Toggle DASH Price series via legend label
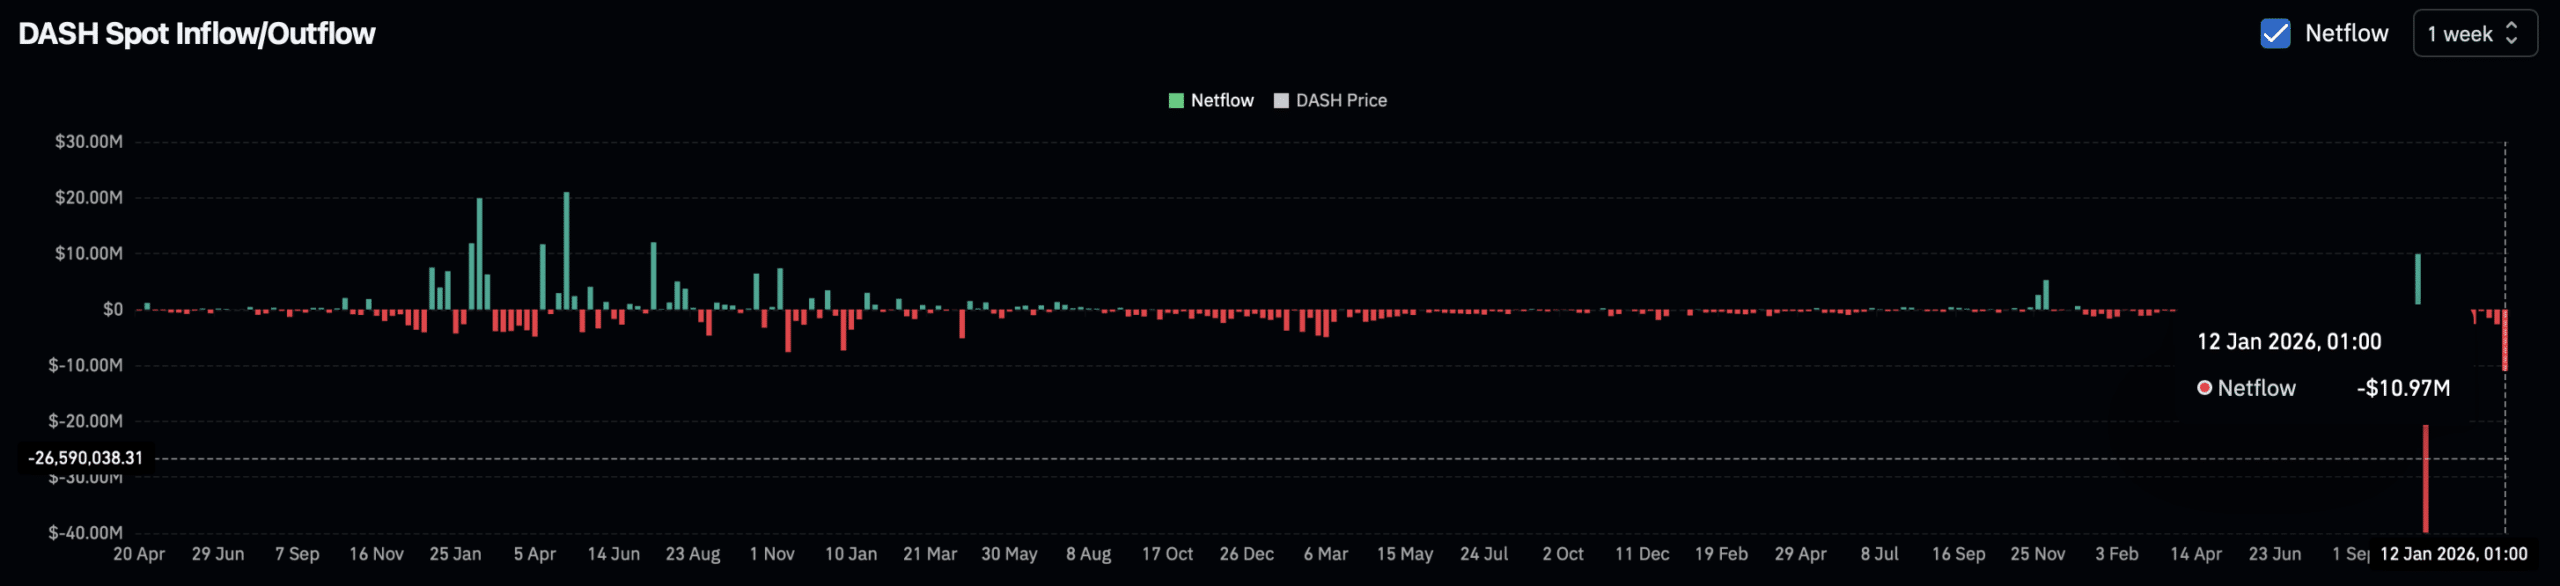2560x586 pixels. pos(1341,100)
